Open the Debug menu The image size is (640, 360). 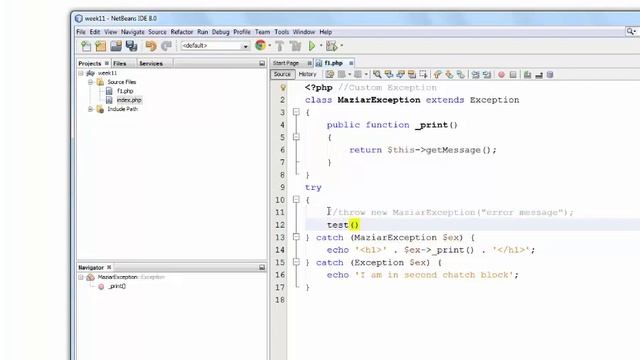click(220, 32)
